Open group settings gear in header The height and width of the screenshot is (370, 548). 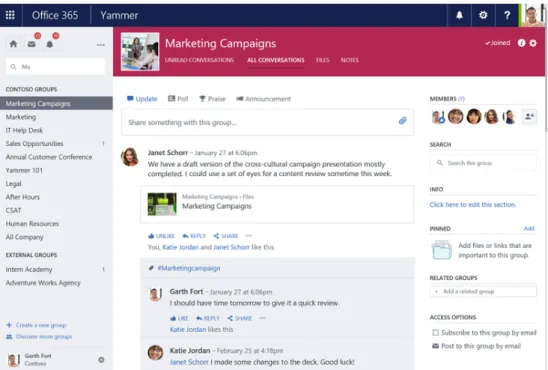533,43
